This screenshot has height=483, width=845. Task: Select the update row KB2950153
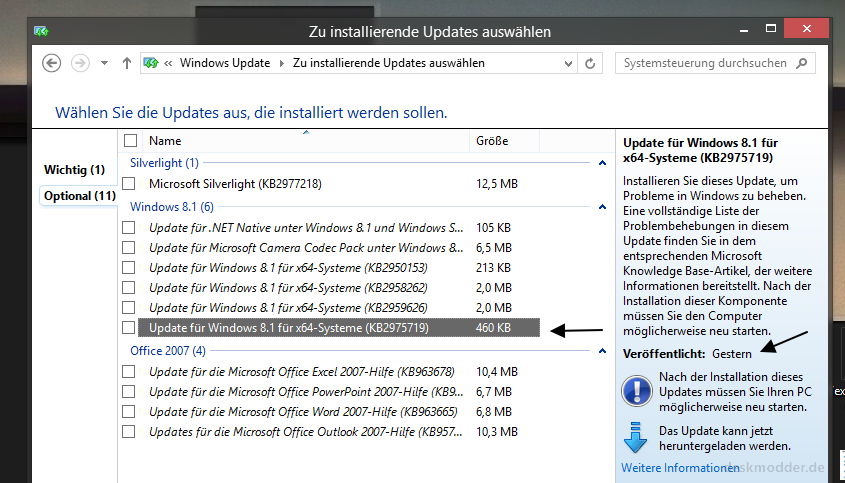coord(339,267)
